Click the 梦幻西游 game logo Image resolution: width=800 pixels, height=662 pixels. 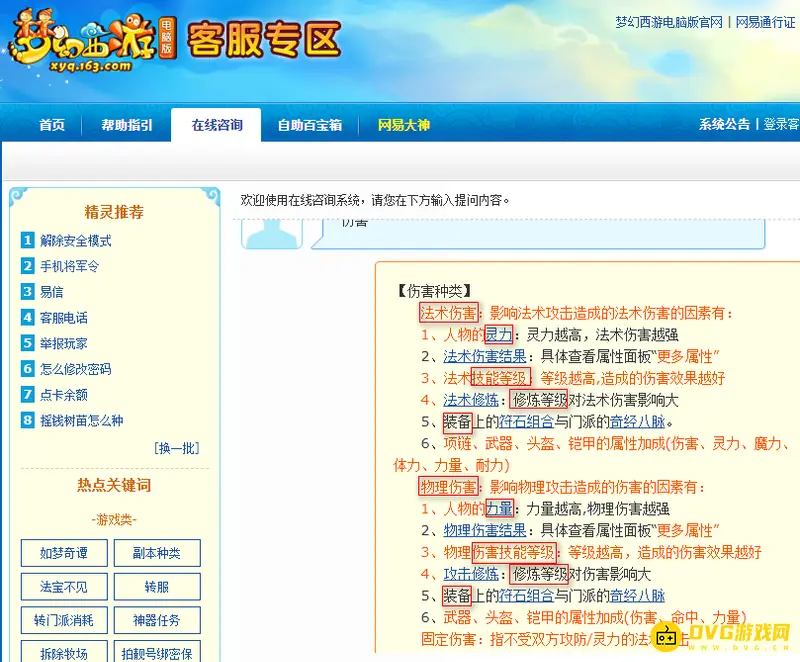pos(92,41)
